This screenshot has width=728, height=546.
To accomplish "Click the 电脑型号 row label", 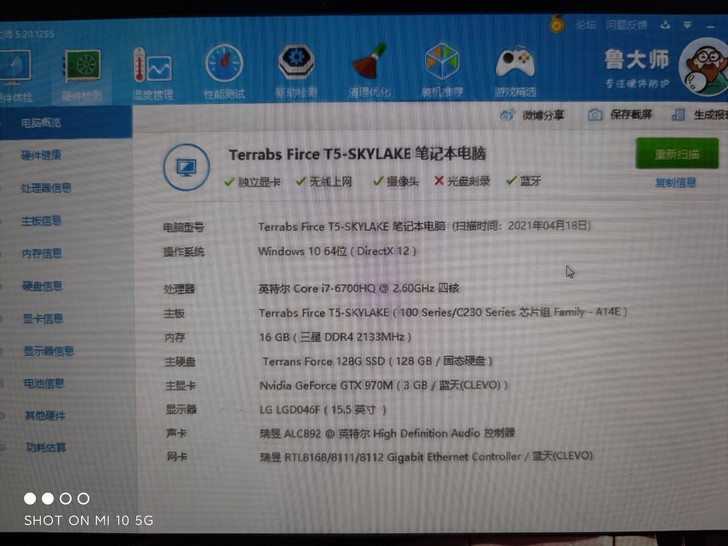I will point(183,228).
